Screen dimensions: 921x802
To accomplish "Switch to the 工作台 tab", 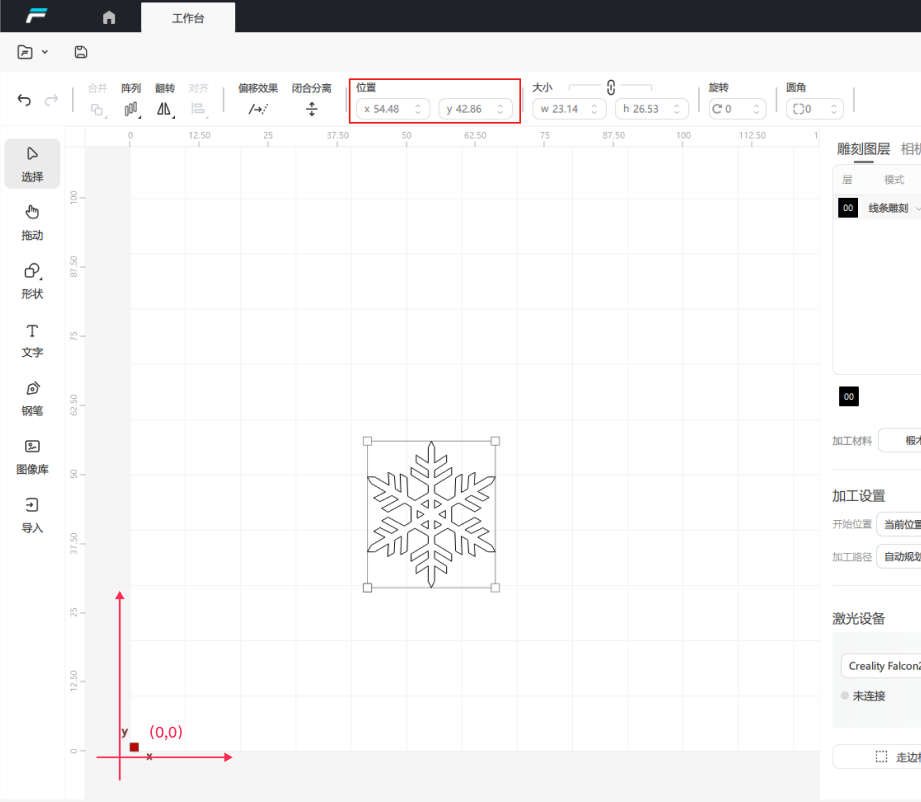I will pyautogui.click(x=188, y=18).
